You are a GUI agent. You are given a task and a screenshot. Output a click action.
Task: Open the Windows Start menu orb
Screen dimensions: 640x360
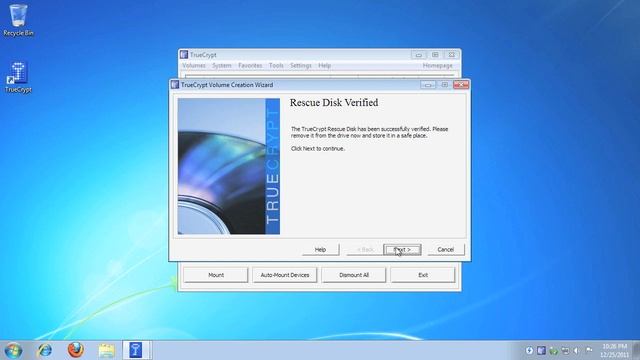(x=13, y=350)
